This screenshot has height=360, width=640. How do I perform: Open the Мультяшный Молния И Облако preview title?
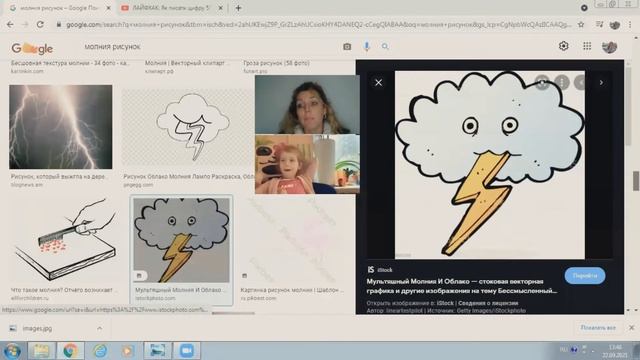click(x=461, y=286)
